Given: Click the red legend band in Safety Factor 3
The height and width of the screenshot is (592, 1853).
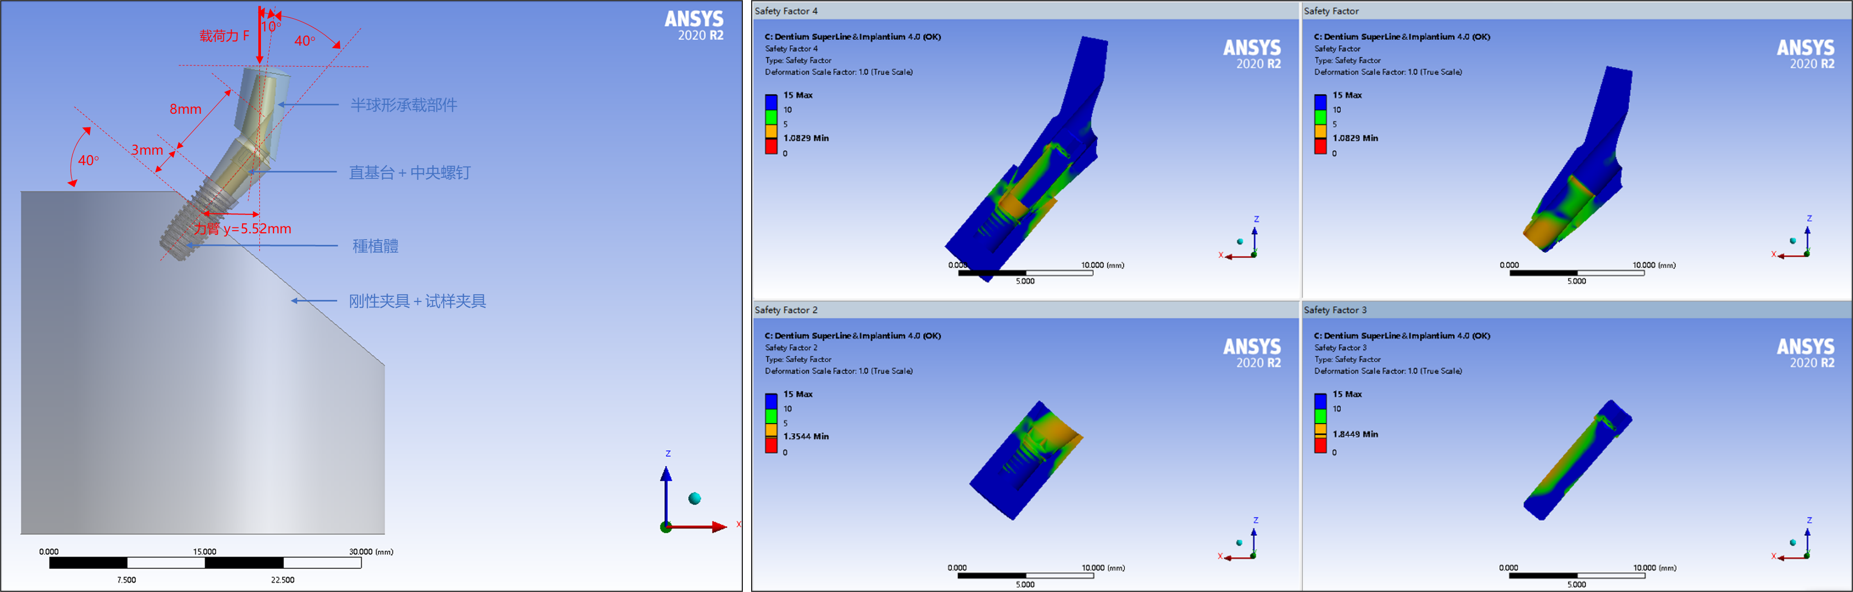Looking at the screenshot, I should click(1320, 445).
